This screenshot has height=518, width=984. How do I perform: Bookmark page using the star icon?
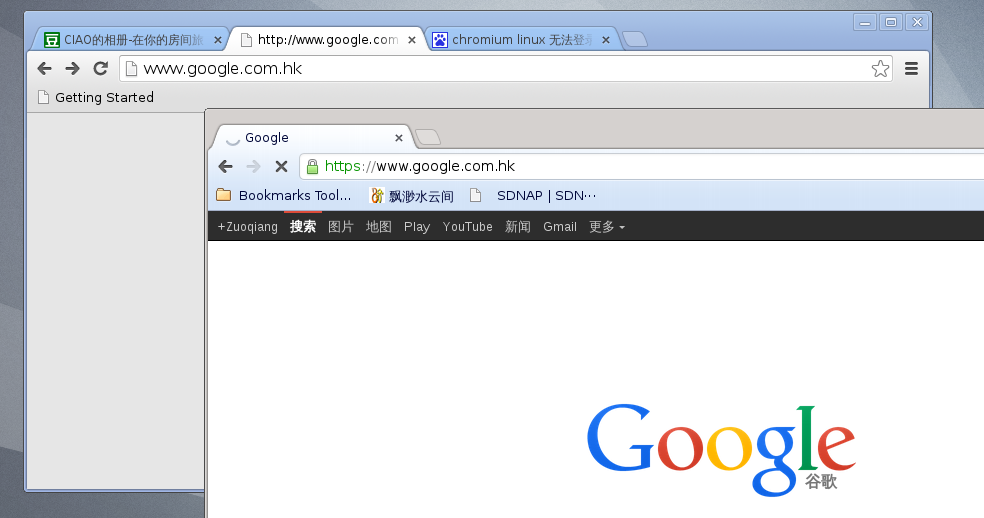[880, 68]
